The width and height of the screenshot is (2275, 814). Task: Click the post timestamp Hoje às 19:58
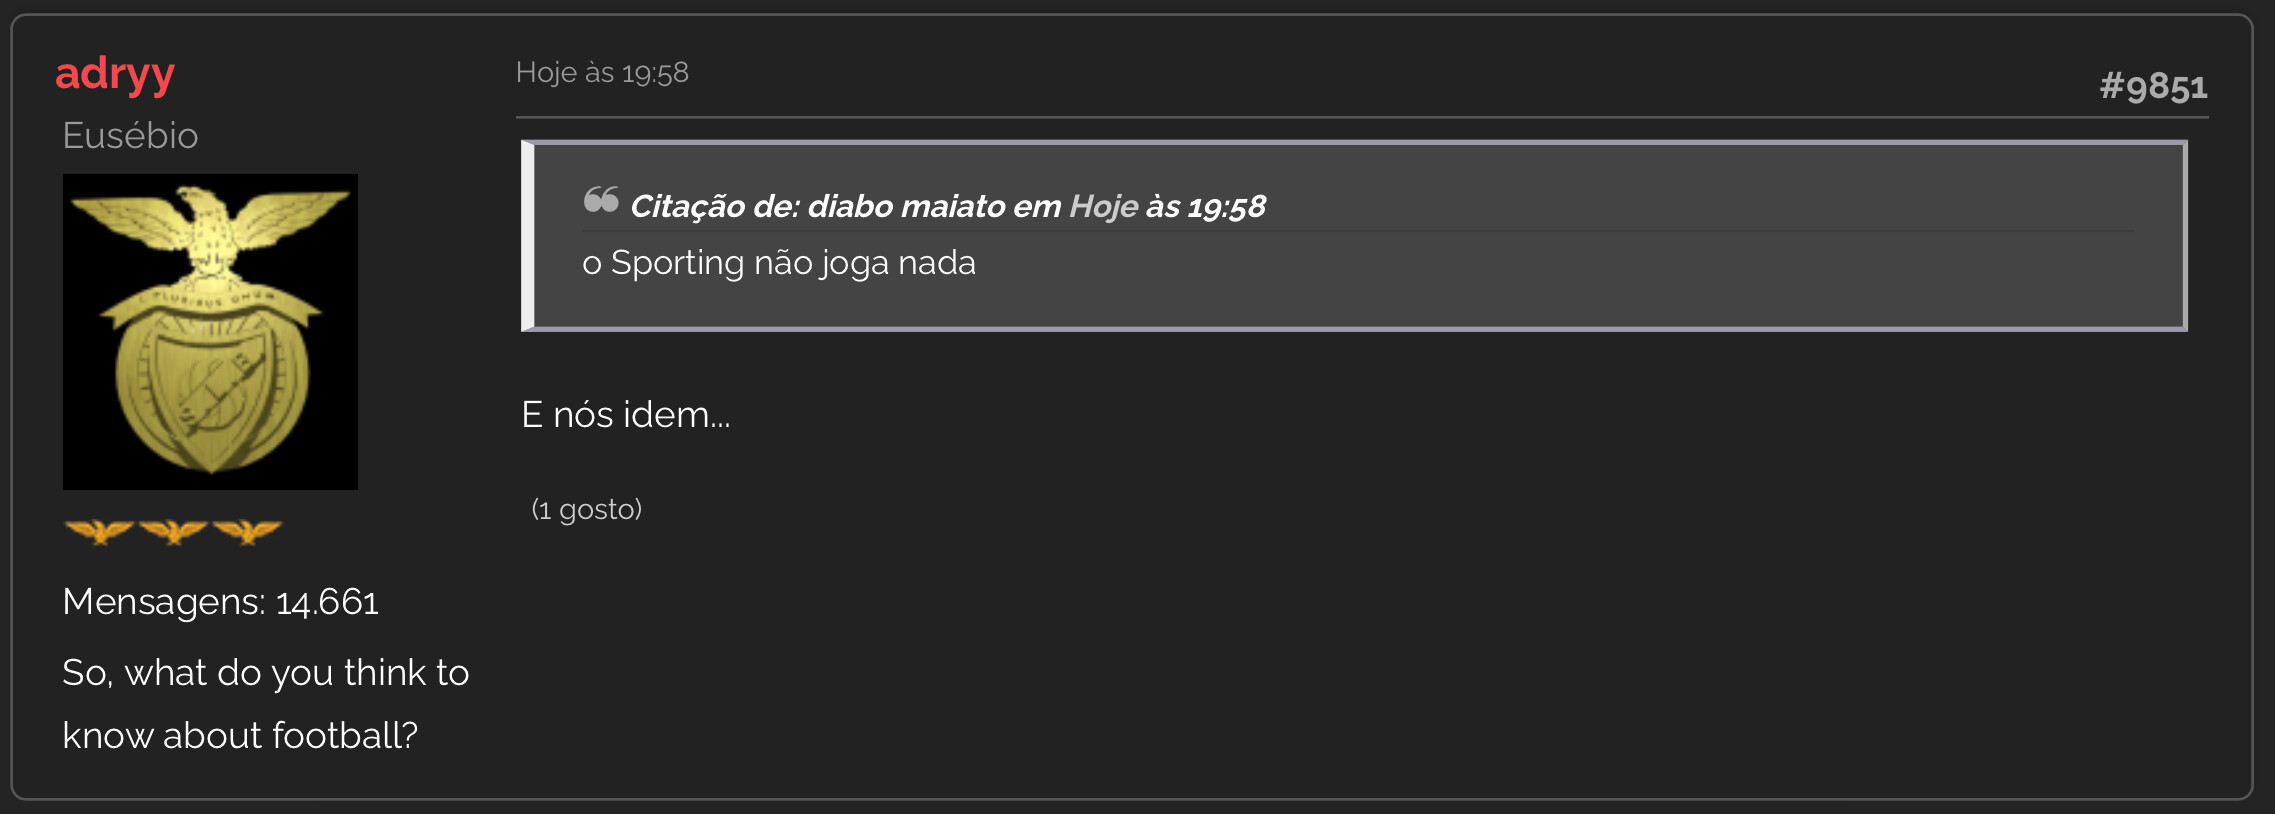[x=602, y=73]
